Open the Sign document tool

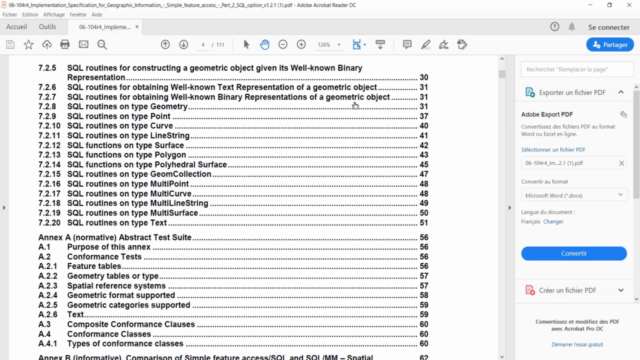tap(444, 44)
